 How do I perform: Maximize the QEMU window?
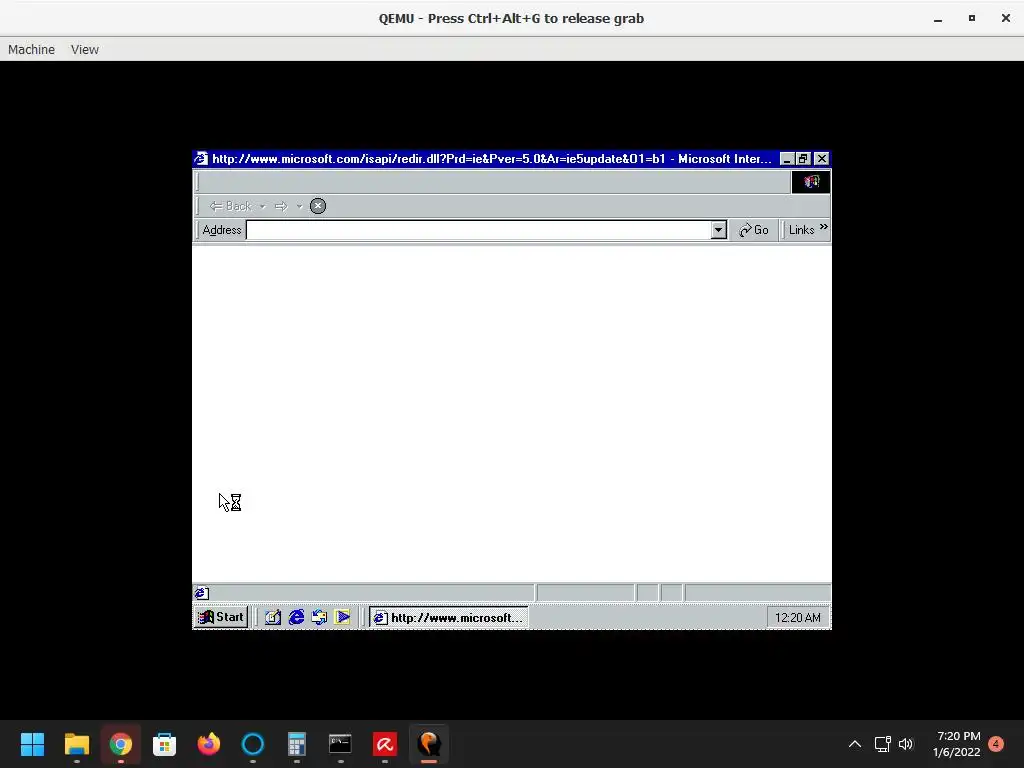972,18
